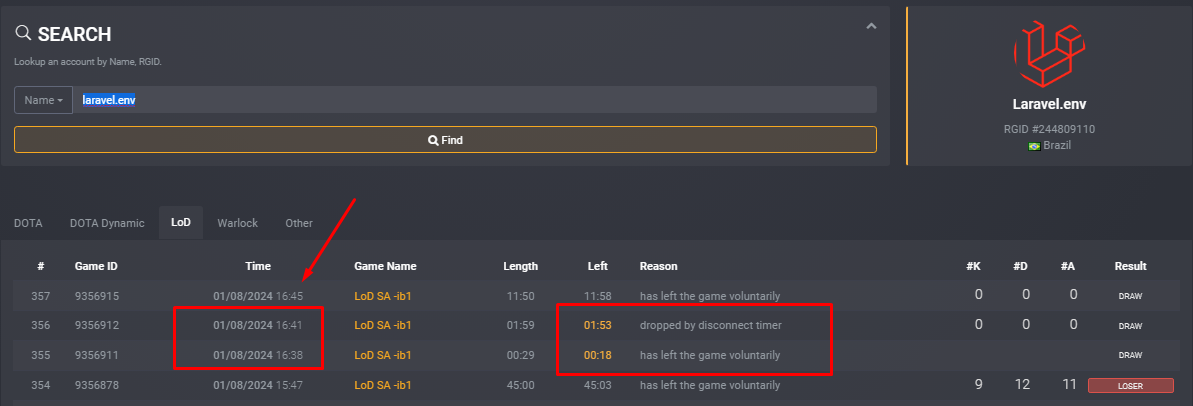Open the Other tab
Image resolution: width=1193 pixels, height=406 pixels.
pos(299,223)
